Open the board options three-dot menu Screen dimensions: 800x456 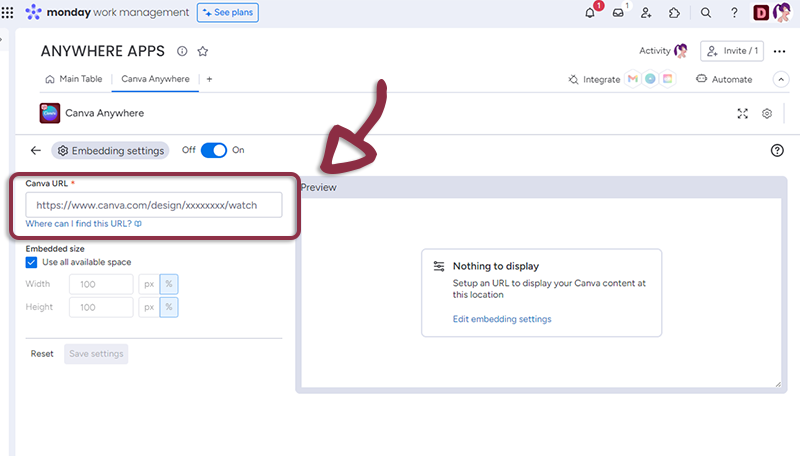click(780, 51)
